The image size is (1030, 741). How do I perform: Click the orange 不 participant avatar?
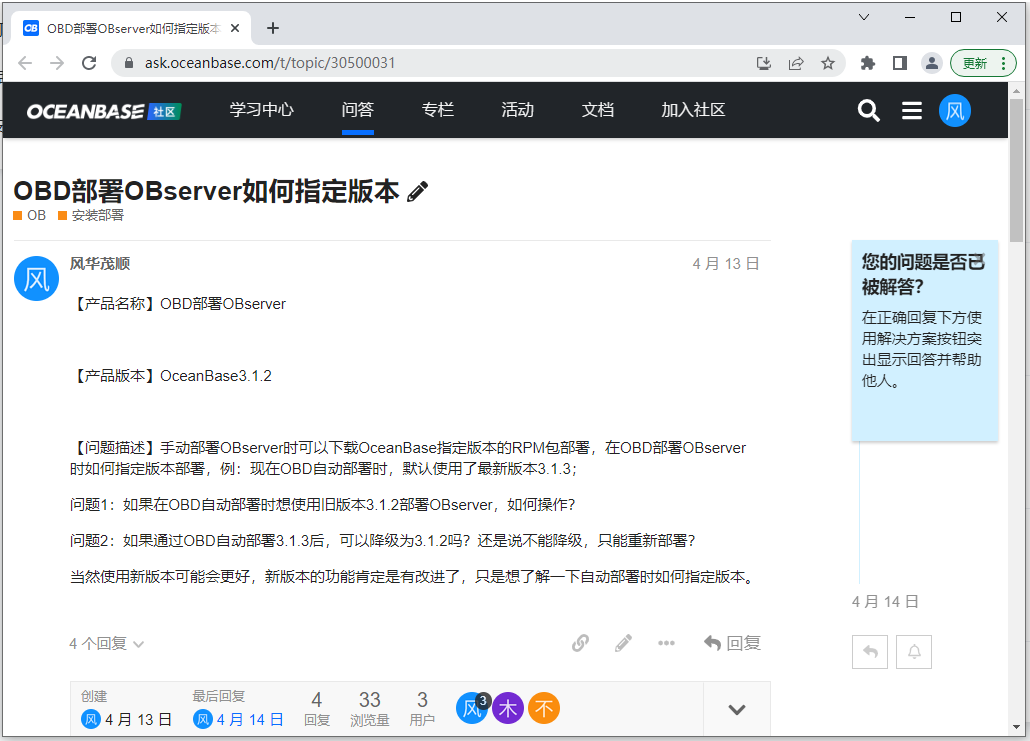click(x=544, y=708)
